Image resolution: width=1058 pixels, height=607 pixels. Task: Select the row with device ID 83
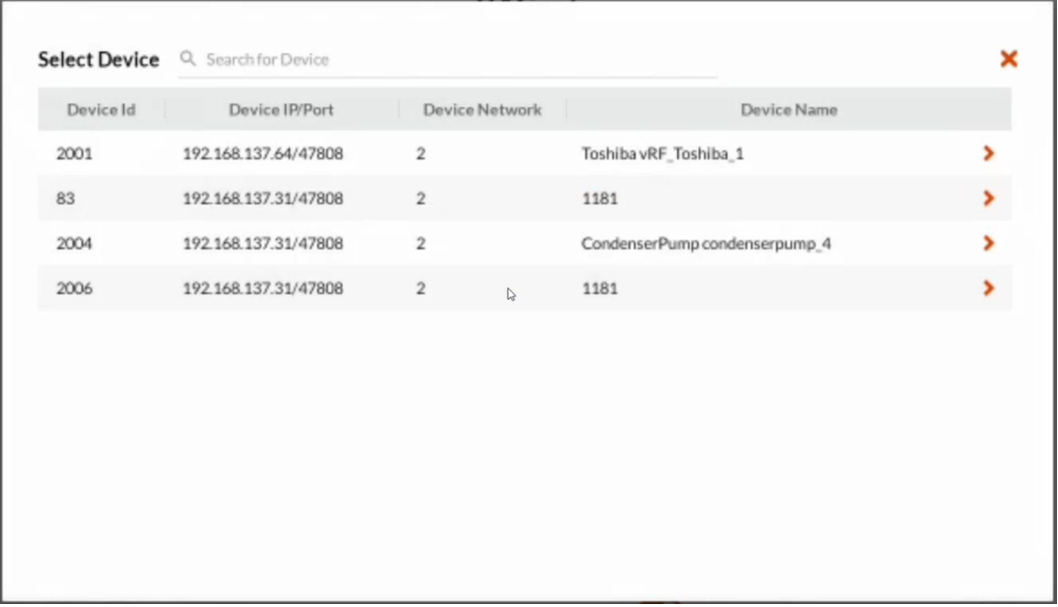[x=524, y=198]
